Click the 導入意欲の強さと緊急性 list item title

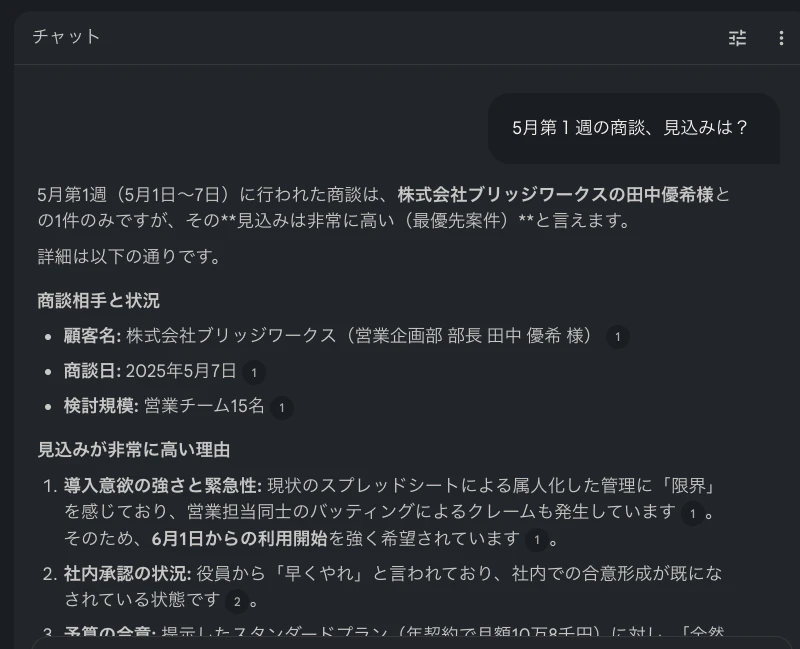click(162, 486)
